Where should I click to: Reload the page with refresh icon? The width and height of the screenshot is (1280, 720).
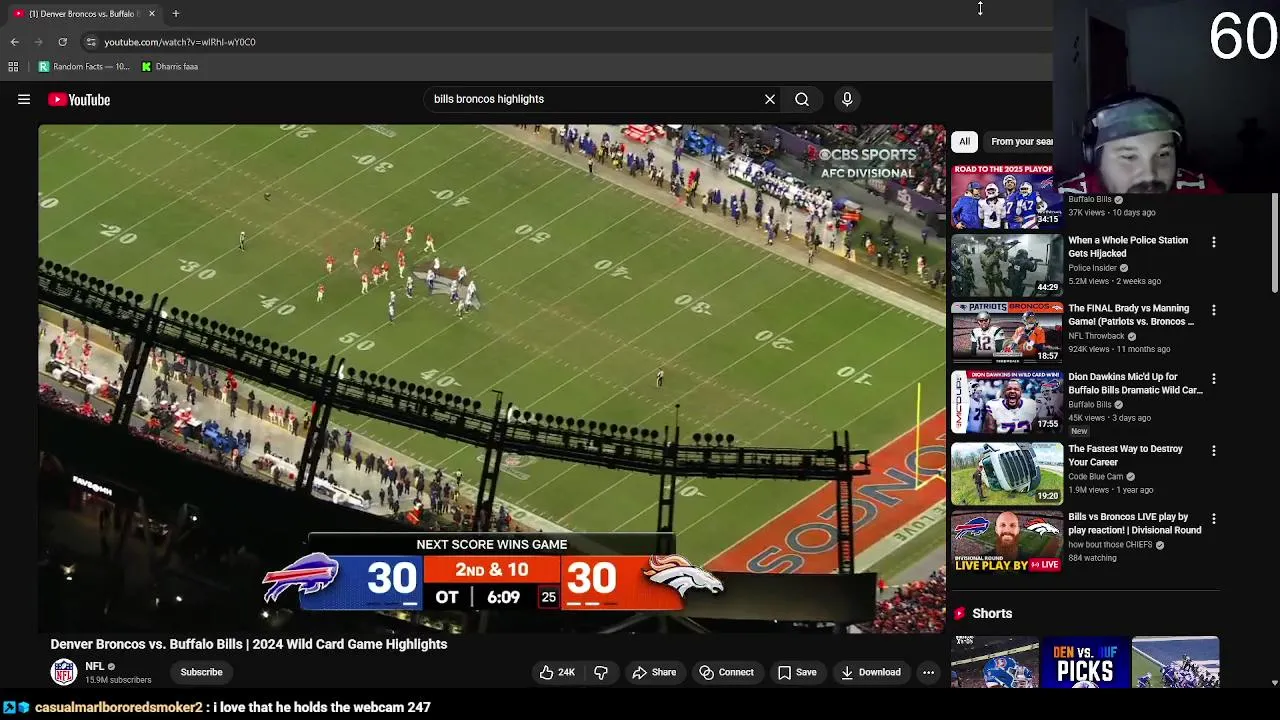[62, 42]
